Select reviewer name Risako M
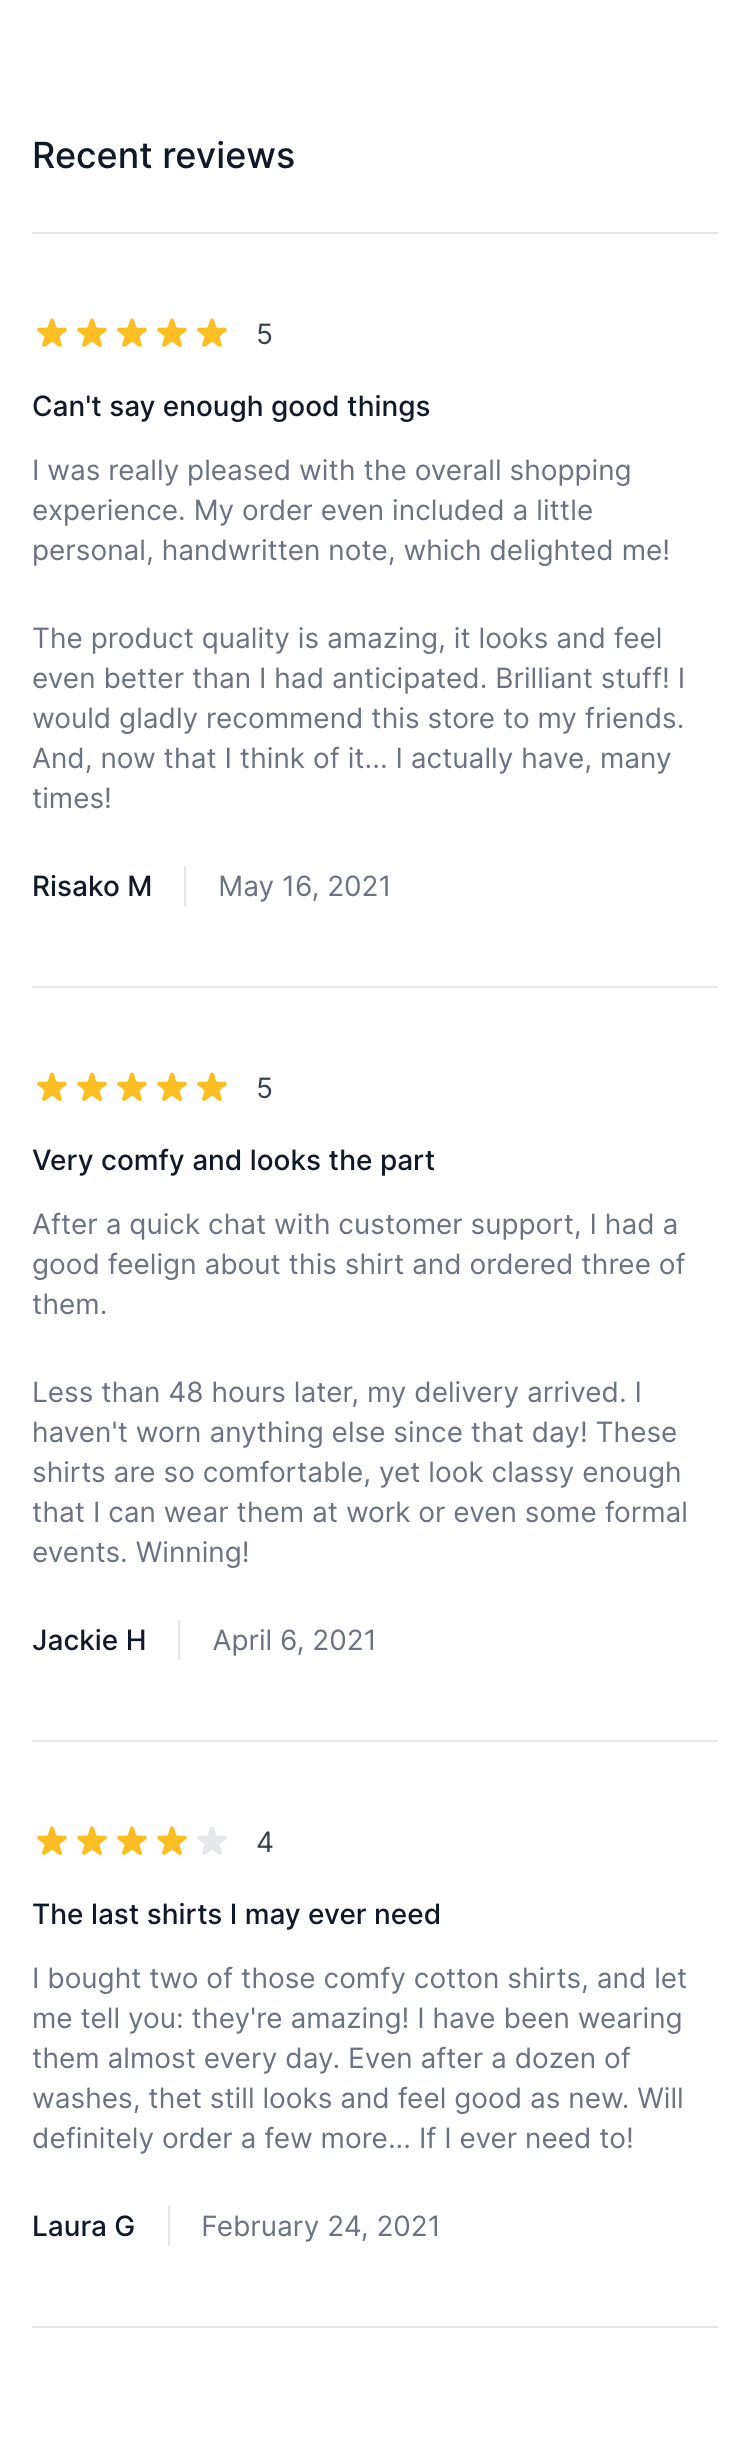This screenshot has width=750, height=2456. click(x=92, y=886)
